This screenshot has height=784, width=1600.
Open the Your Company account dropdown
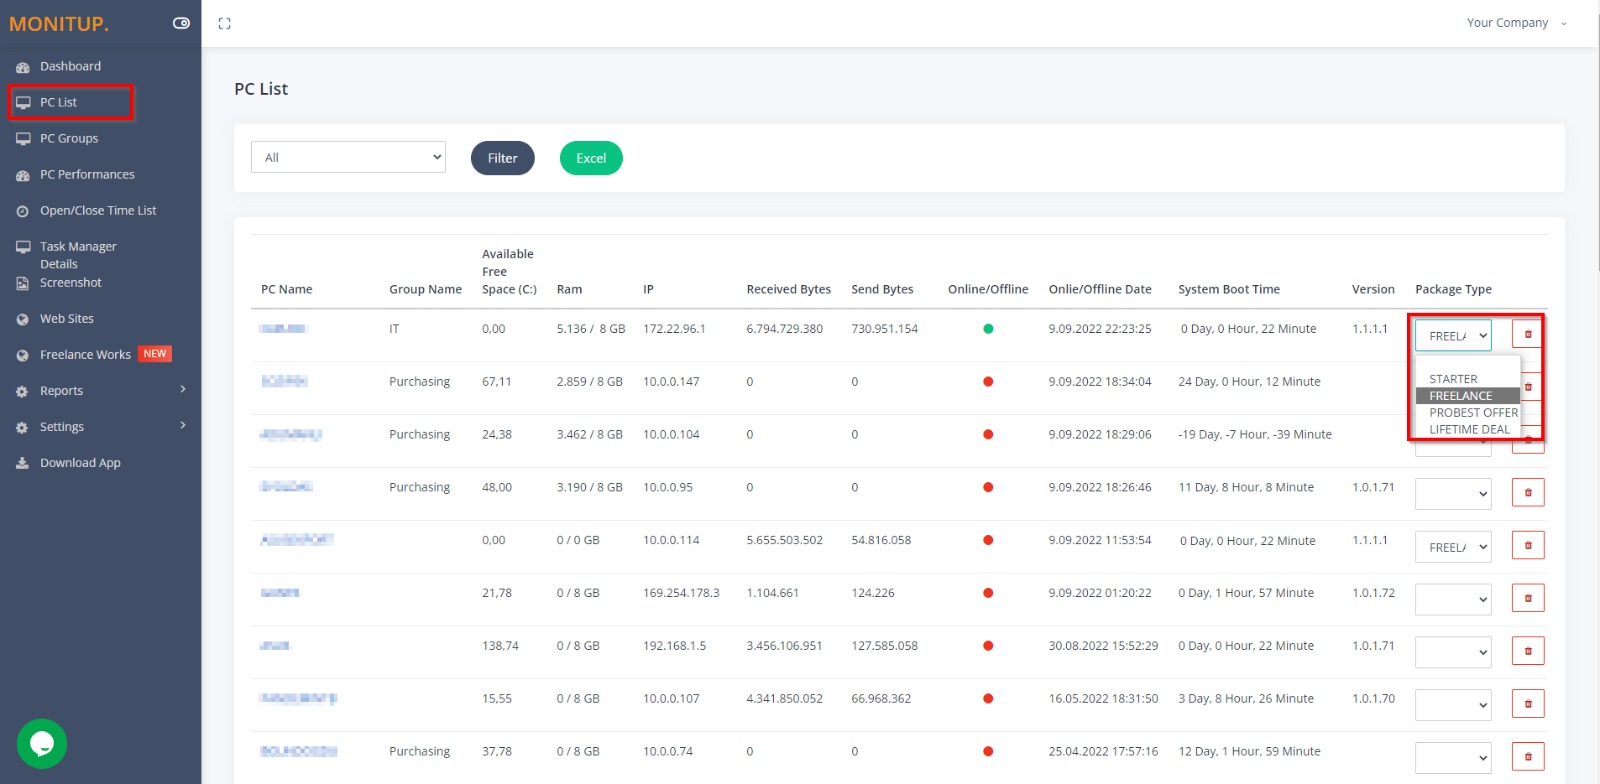1517,23
